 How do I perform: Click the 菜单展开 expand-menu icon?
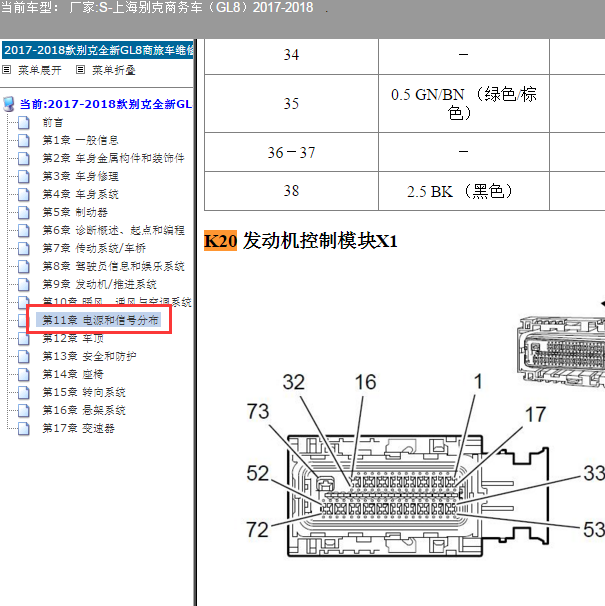[x=6, y=70]
